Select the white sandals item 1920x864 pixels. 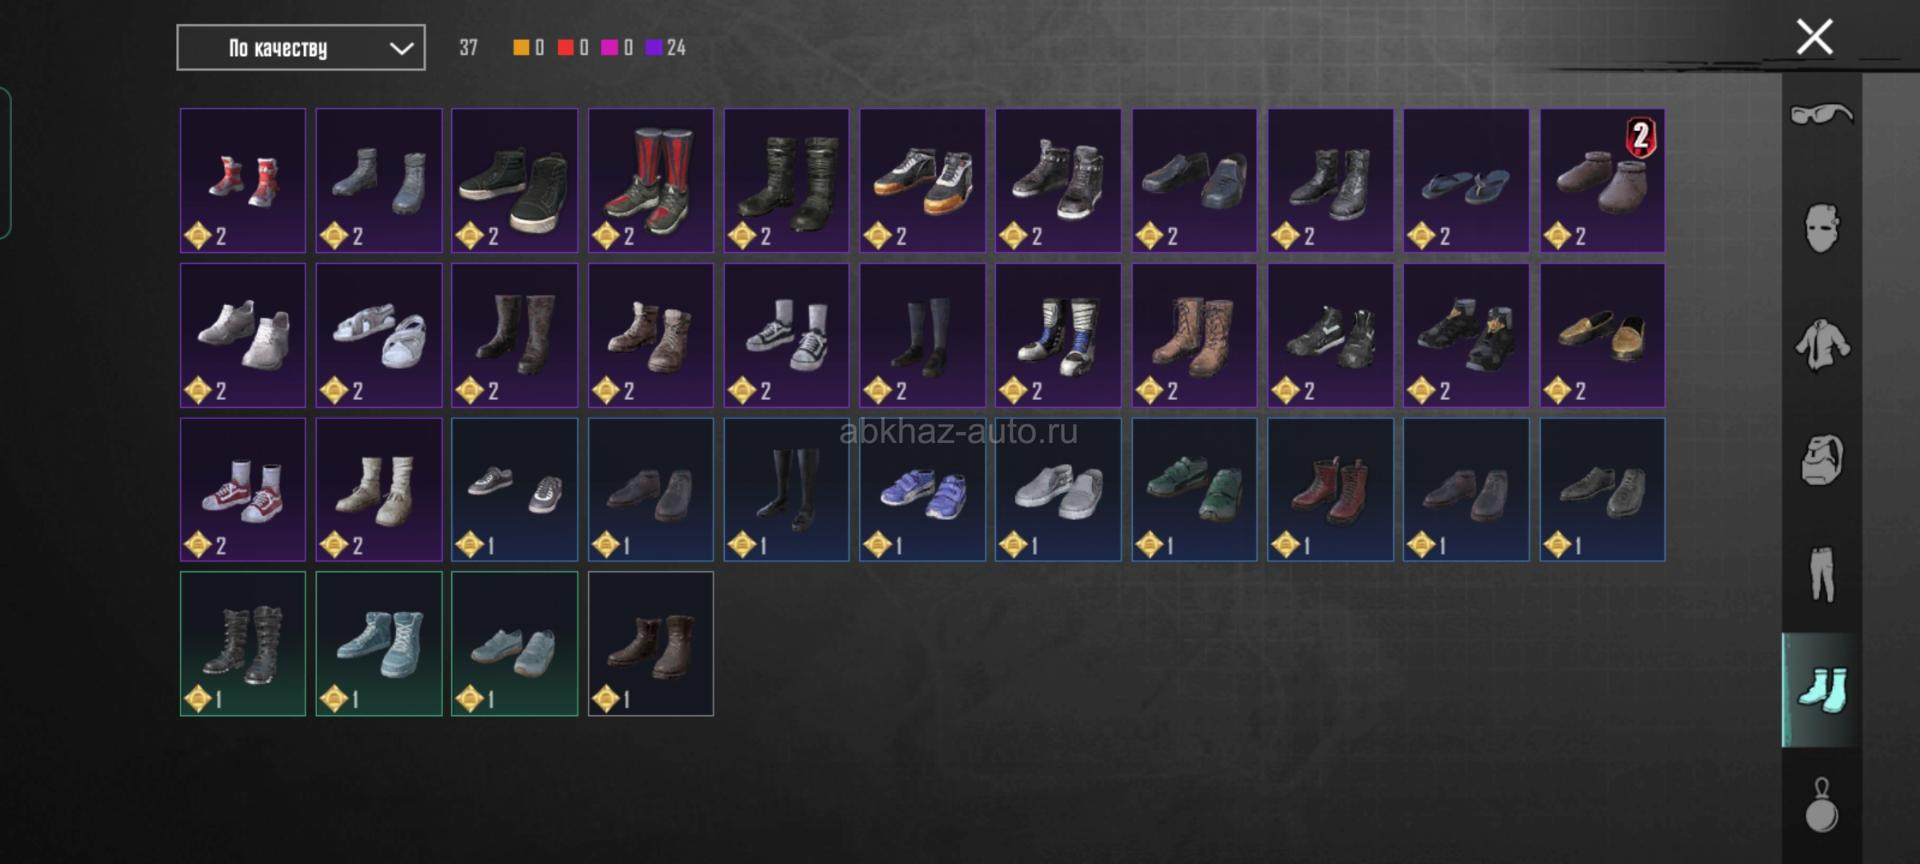[x=379, y=335]
